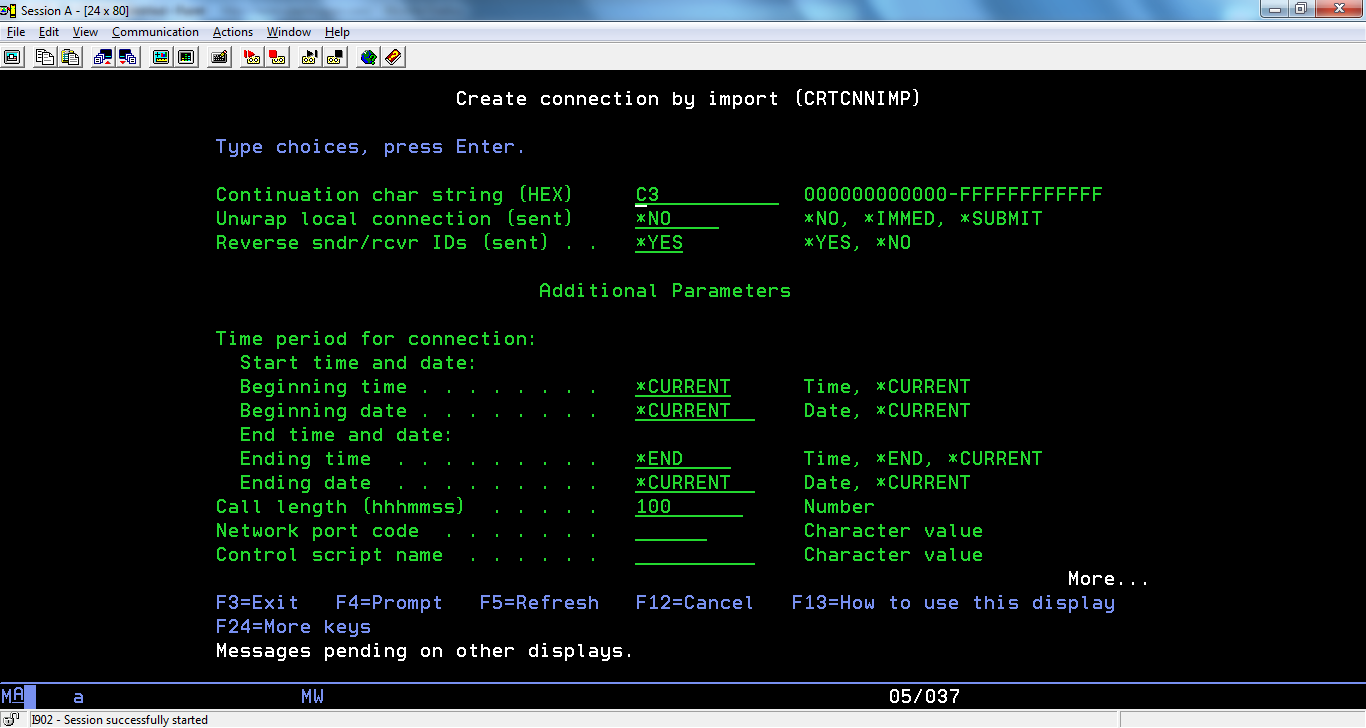Click the Paste clipboard toolbar icon
The width and height of the screenshot is (1366, 728).
[x=69, y=57]
